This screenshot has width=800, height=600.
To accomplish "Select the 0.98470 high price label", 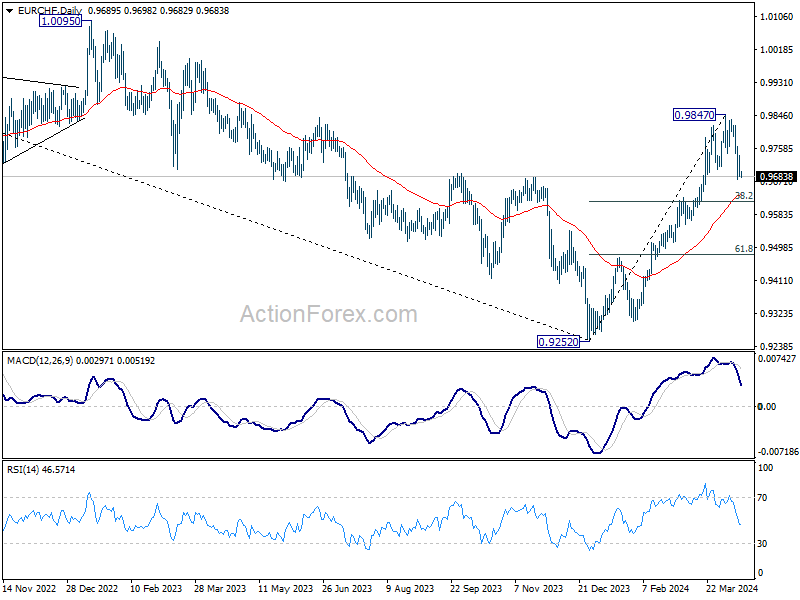I will [x=694, y=115].
